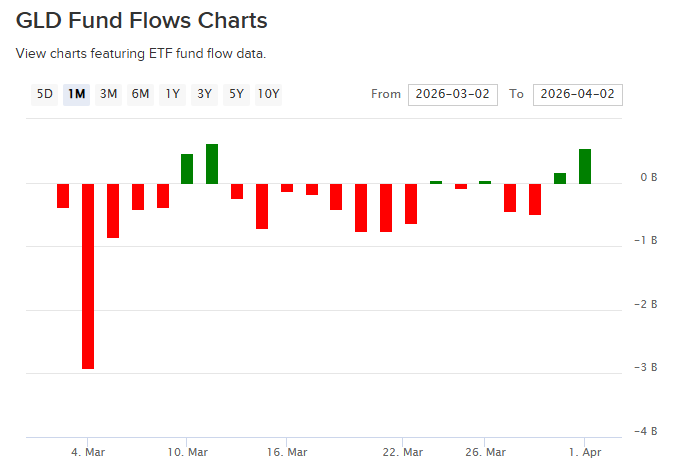Click the 16. Mar axis label

point(286,451)
